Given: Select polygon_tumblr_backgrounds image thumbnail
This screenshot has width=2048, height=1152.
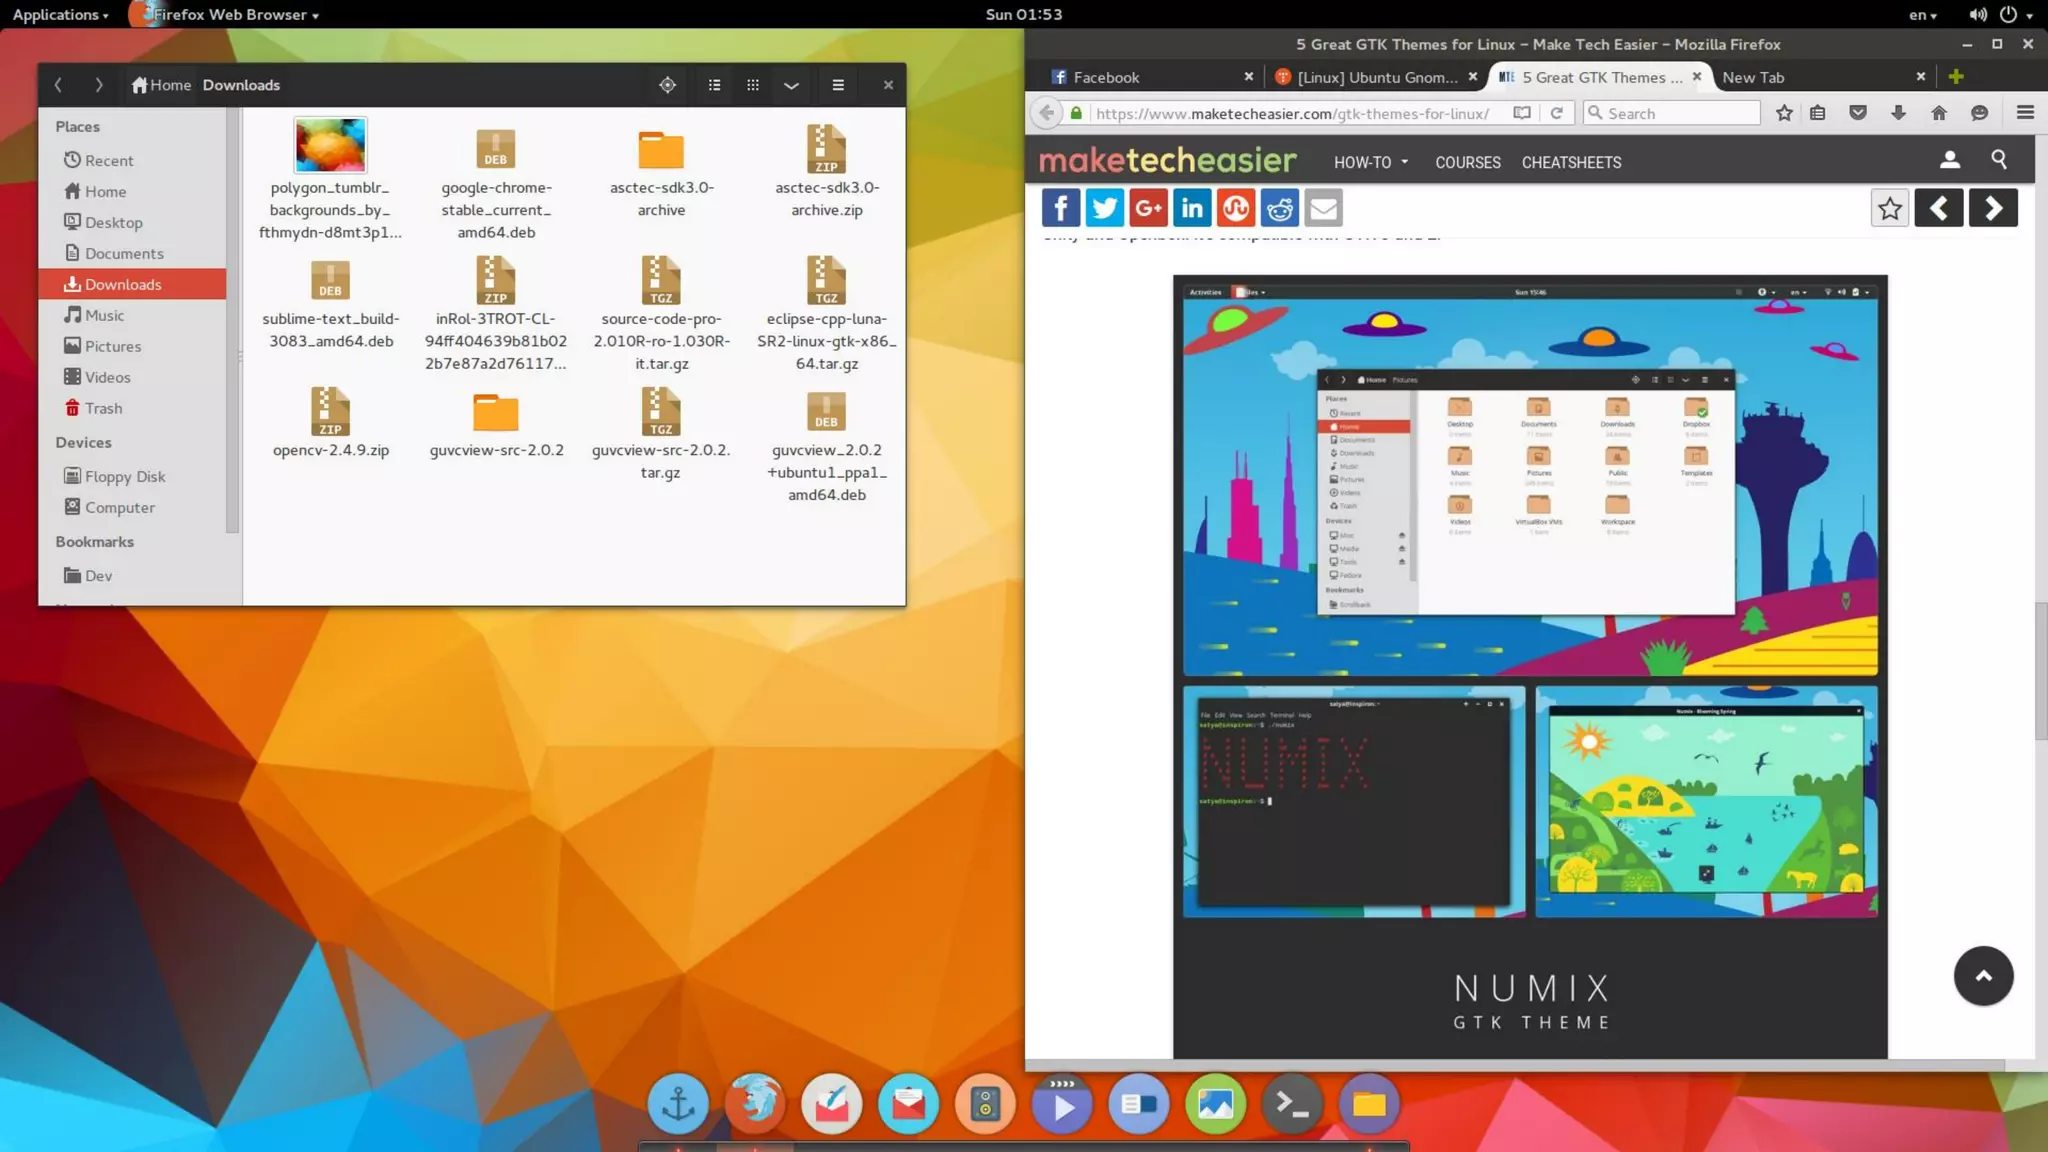Looking at the screenshot, I should coord(330,145).
